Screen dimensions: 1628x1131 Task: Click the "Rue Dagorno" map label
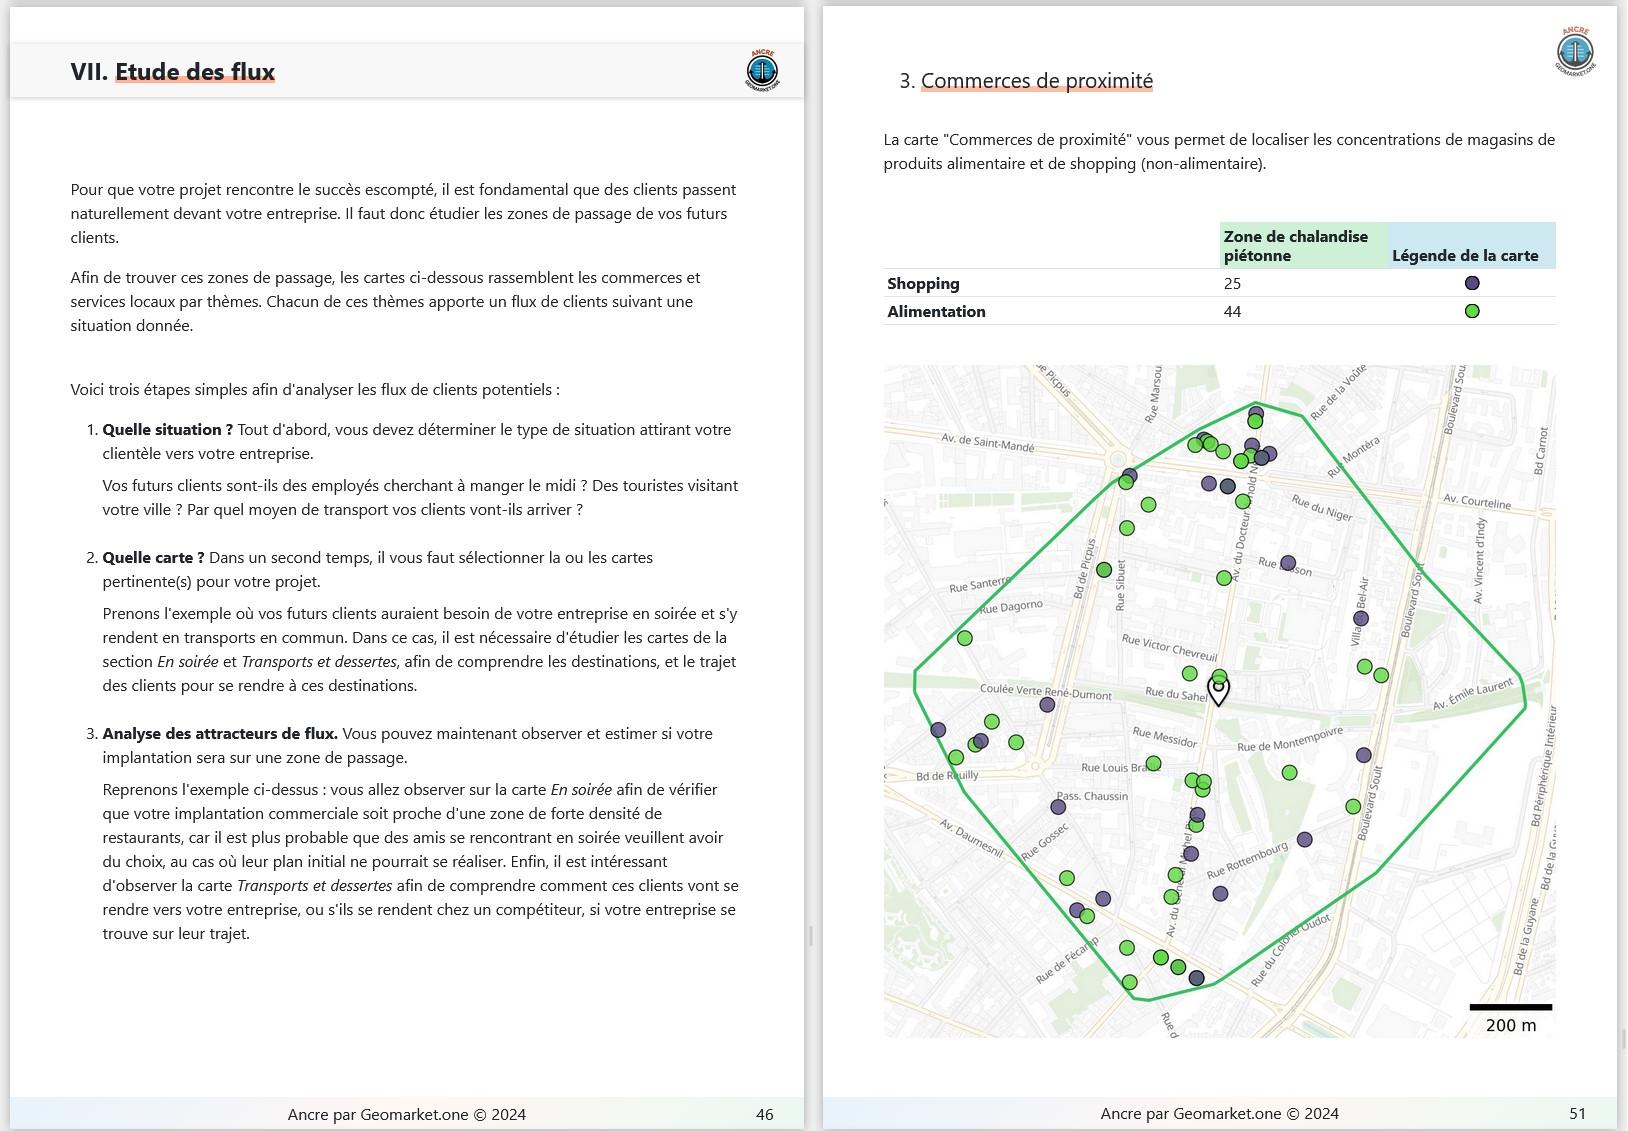click(1011, 607)
